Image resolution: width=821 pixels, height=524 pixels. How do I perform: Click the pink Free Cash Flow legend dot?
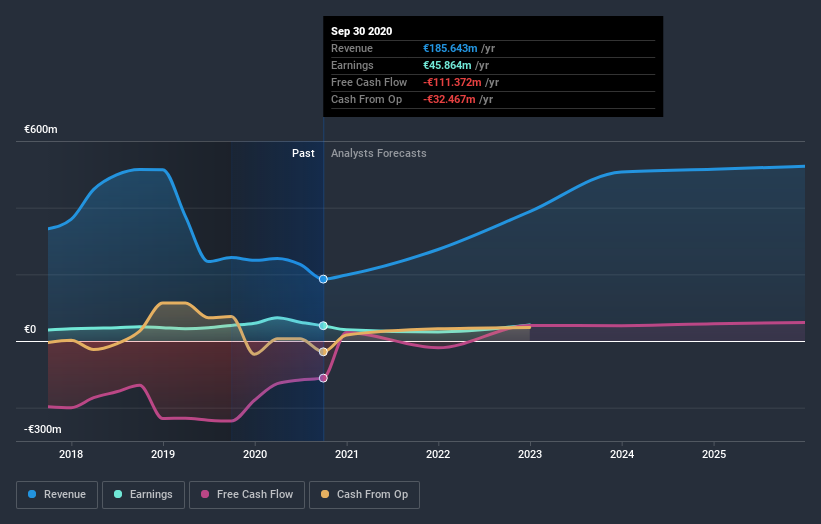[205, 494]
